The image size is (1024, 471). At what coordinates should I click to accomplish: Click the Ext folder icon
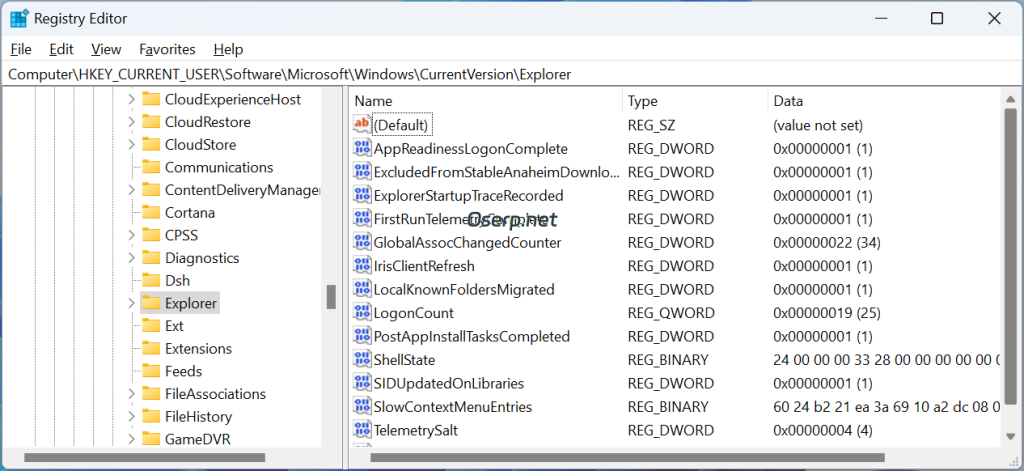pos(151,326)
